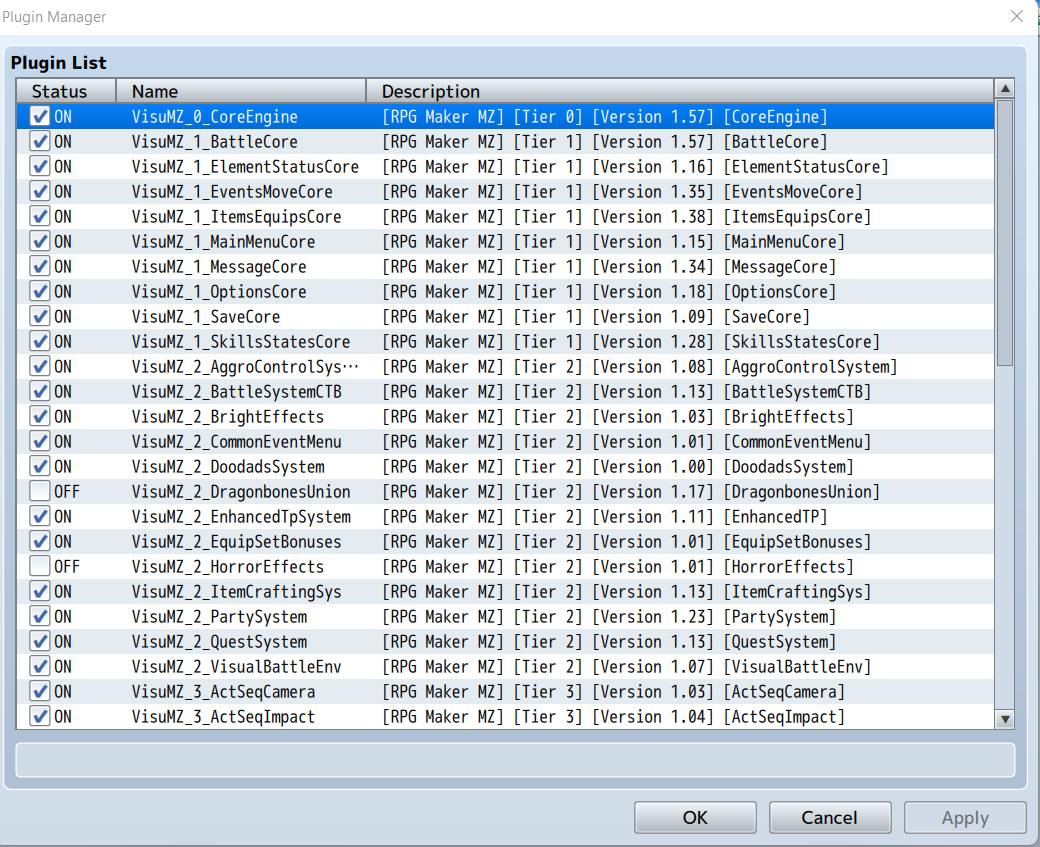Toggle the VisuMZ_1_BattleCore checkbox off
The image size is (1040, 847).
pos(40,141)
